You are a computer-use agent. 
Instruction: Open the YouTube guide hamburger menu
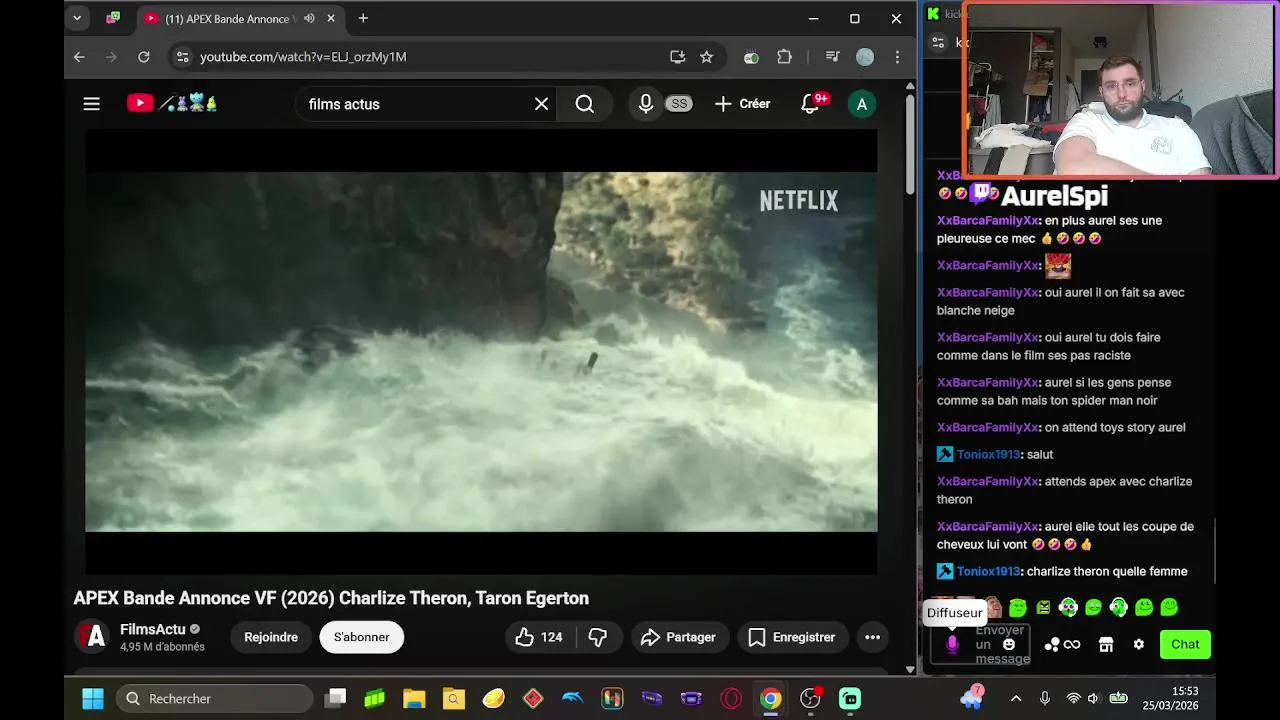click(91, 104)
